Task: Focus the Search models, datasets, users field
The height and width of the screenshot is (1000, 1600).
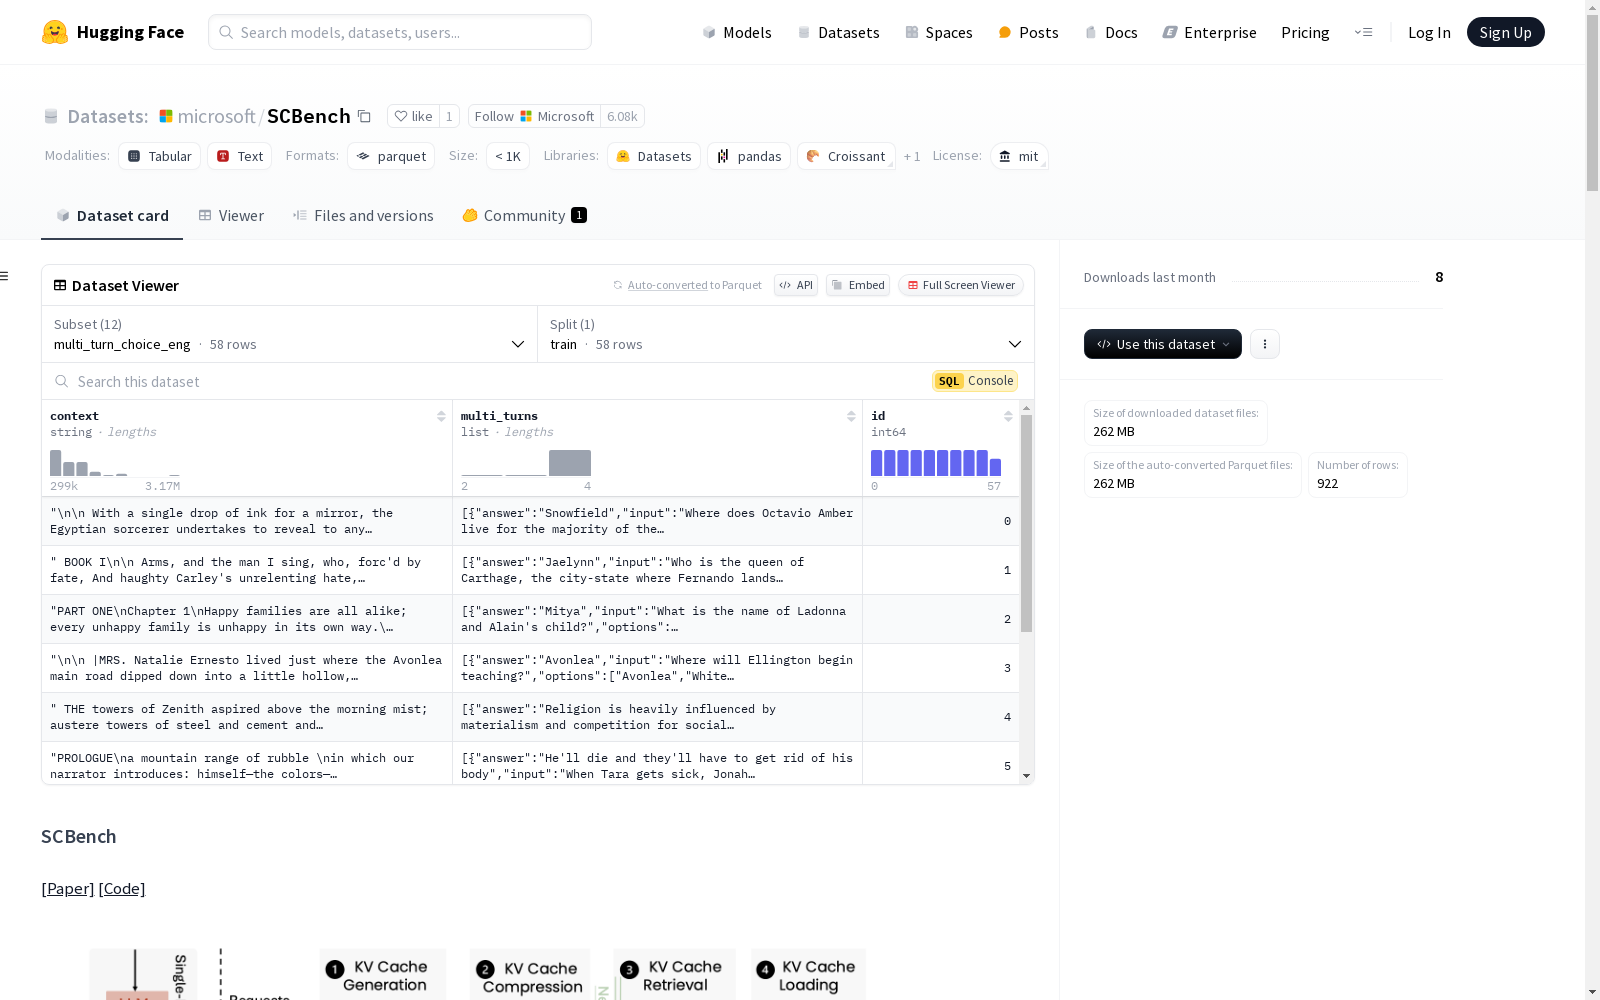Action: coord(400,32)
